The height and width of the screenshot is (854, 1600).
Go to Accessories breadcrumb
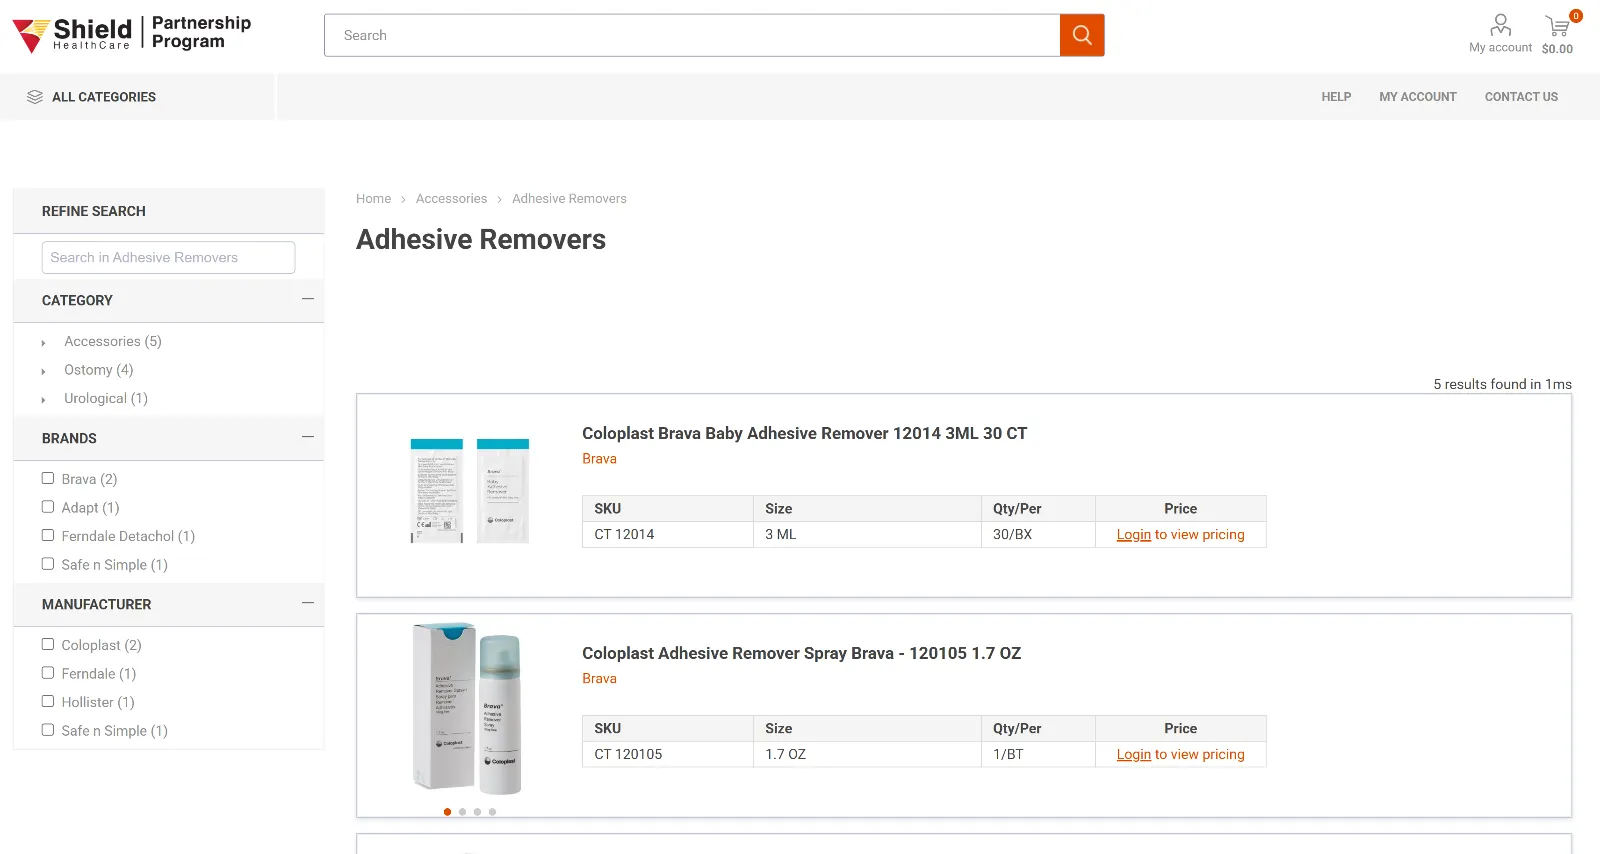[x=451, y=199]
